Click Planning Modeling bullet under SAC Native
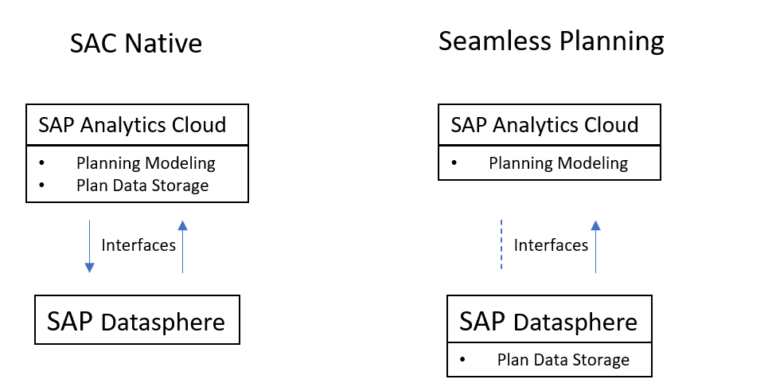 (x=145, y=163)
